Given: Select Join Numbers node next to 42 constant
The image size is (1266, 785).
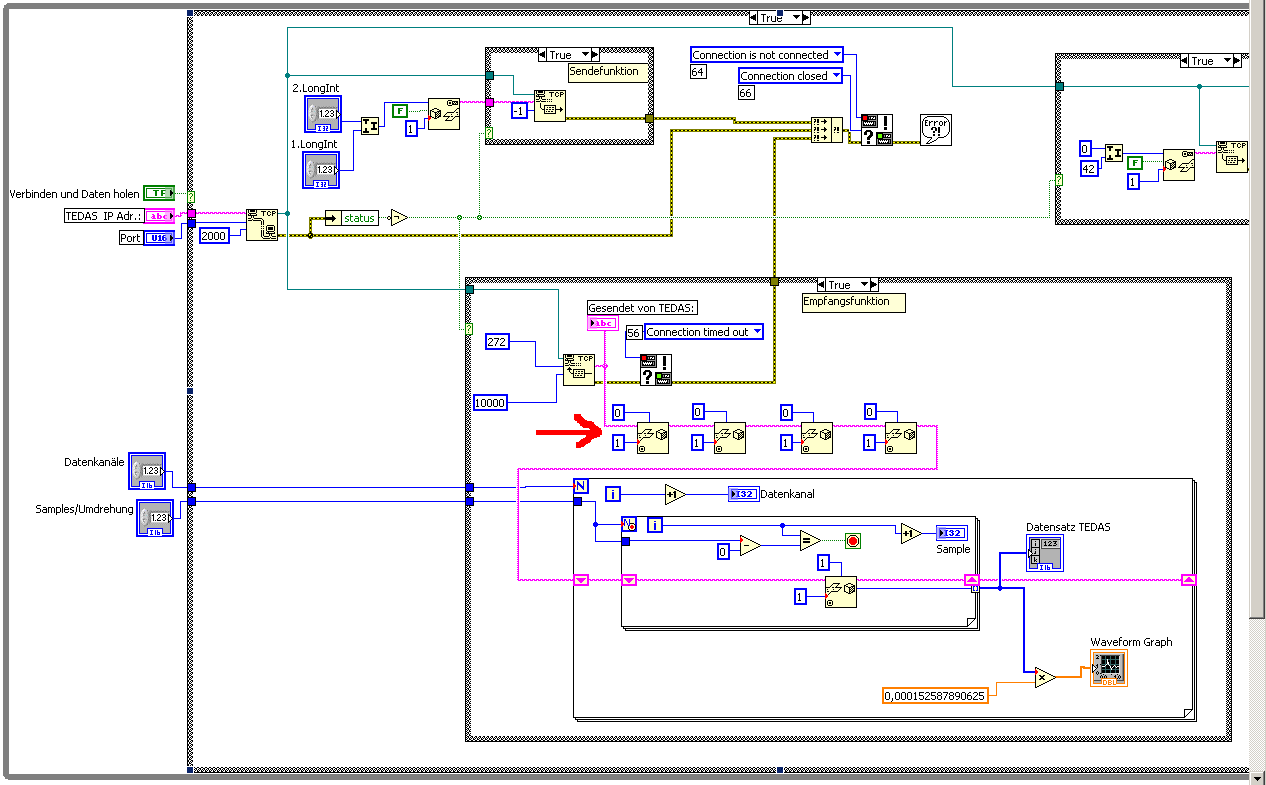Looking at the screenshot, I should pyautogui.click(x=1114, y=152).
